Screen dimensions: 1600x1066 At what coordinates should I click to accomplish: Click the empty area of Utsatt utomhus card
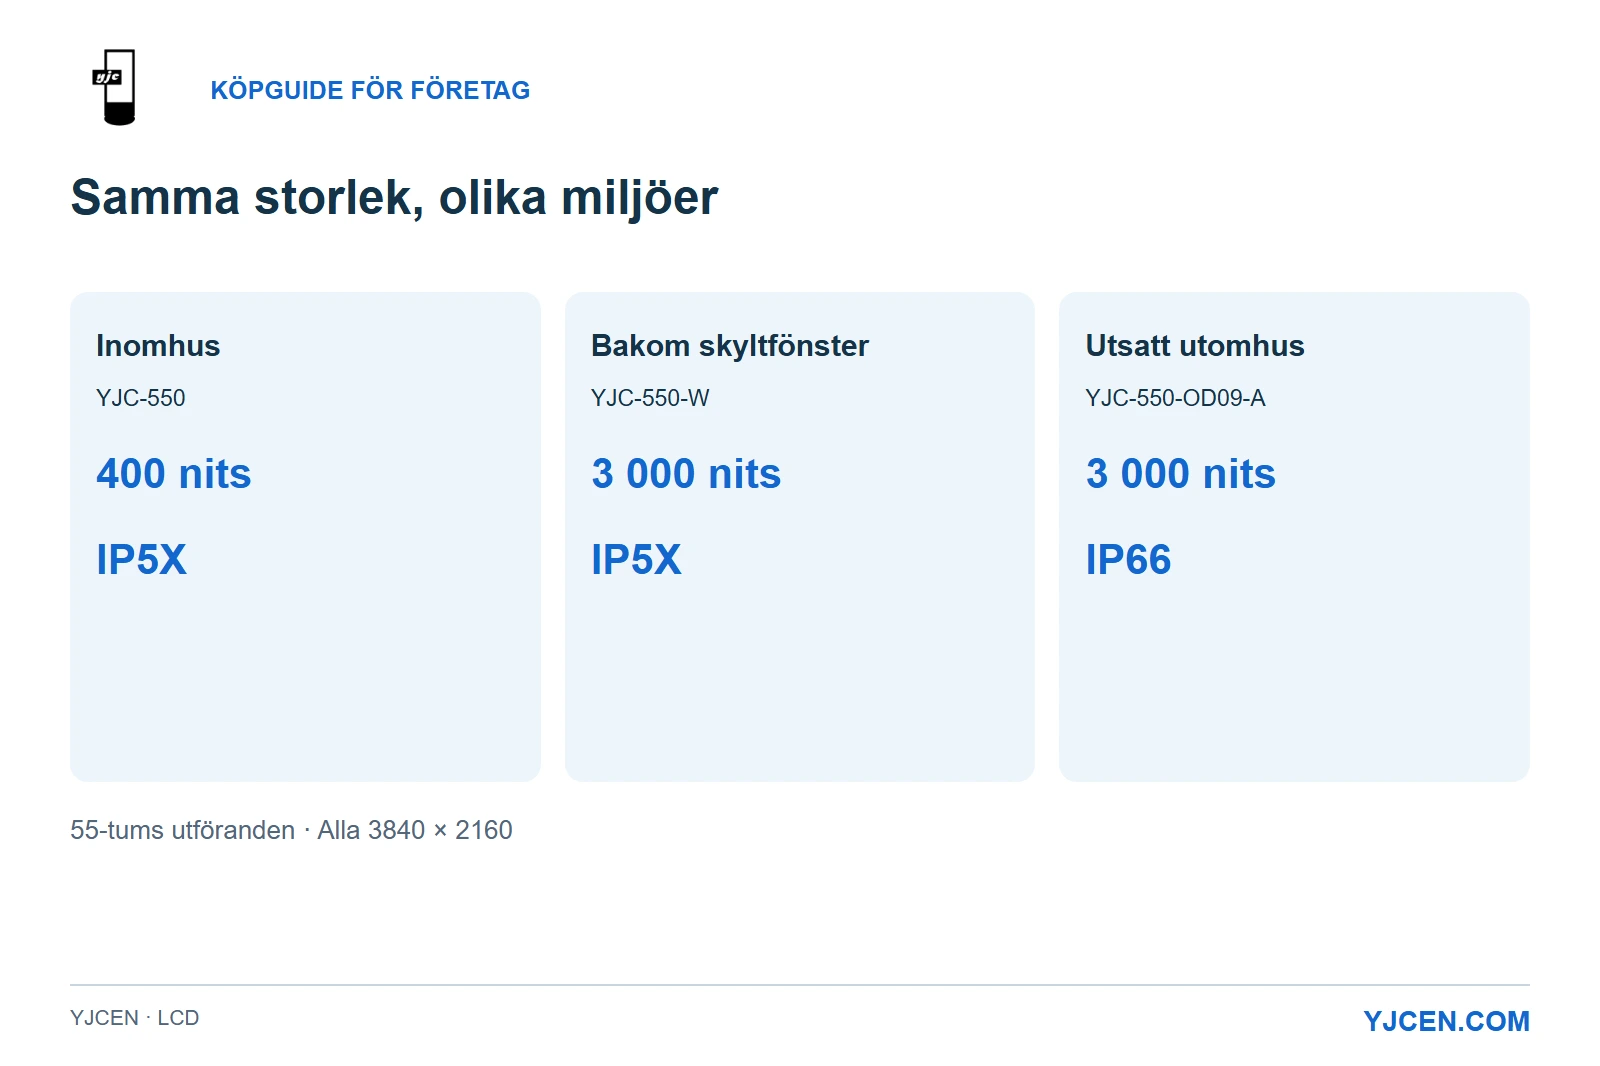[x=1294, y=680]
